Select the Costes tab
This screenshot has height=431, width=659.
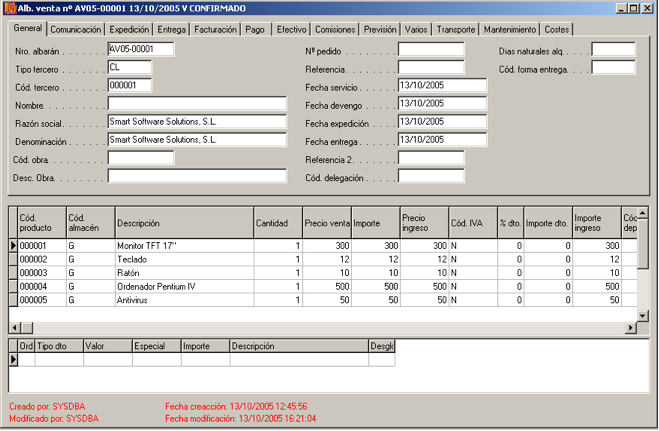tap(557, 30)
